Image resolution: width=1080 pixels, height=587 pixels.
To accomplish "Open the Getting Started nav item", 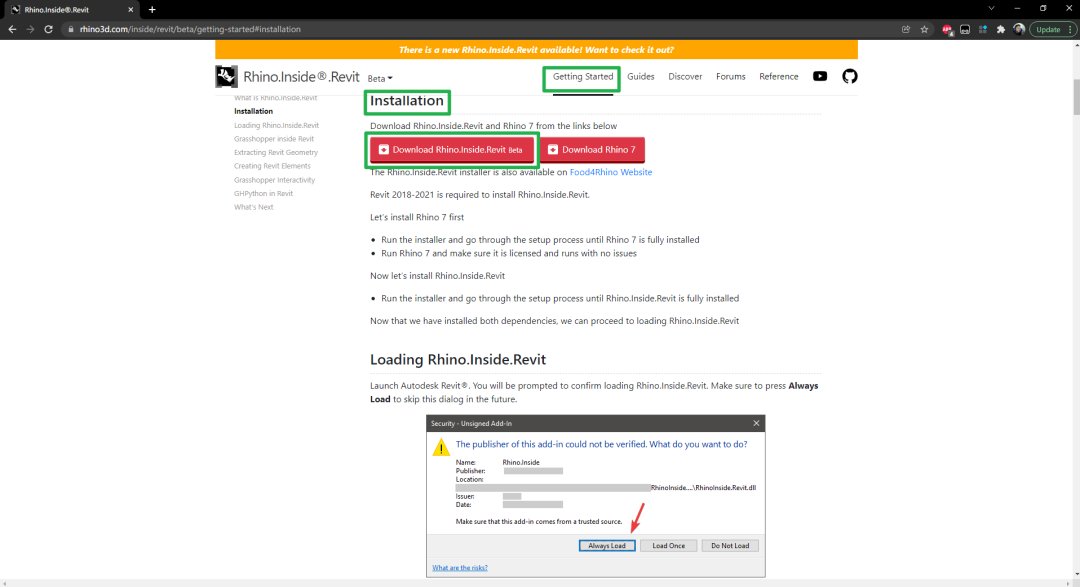I will pyautogui.click(x=583, y=76).
